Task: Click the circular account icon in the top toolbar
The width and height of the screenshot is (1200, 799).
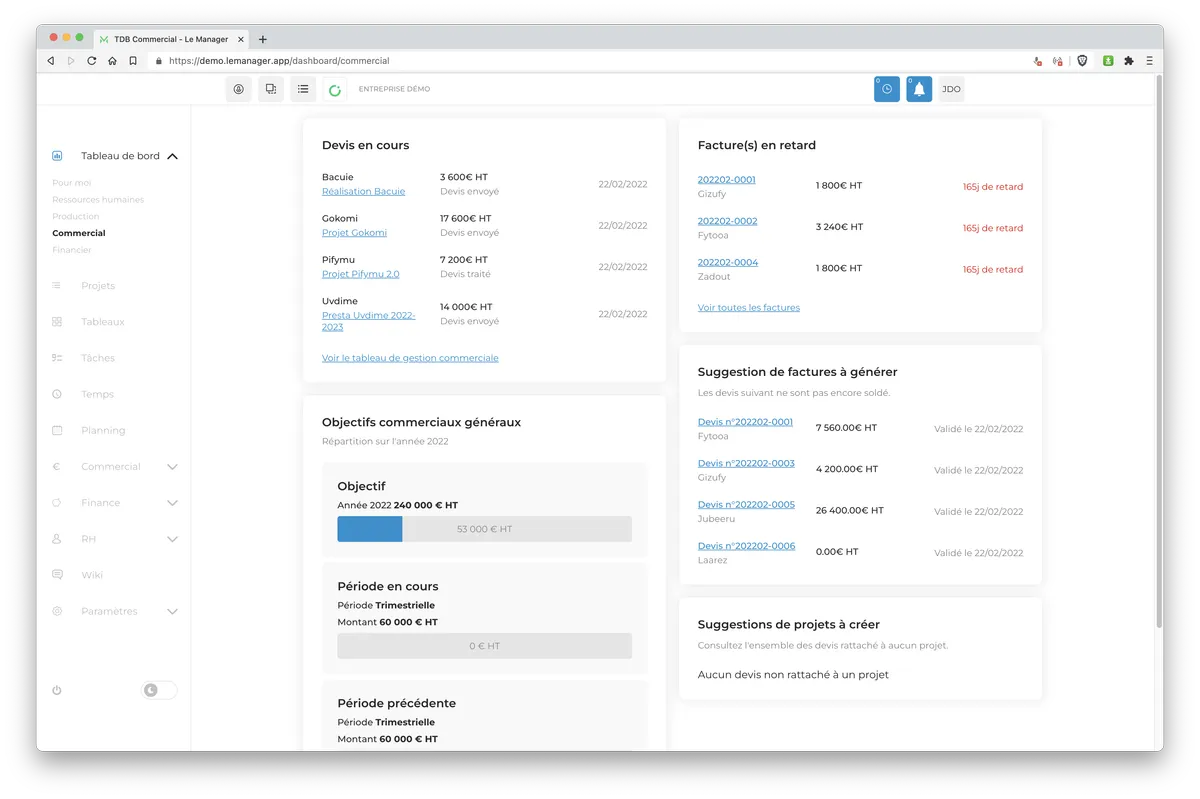Action: [x=239, y=89]
